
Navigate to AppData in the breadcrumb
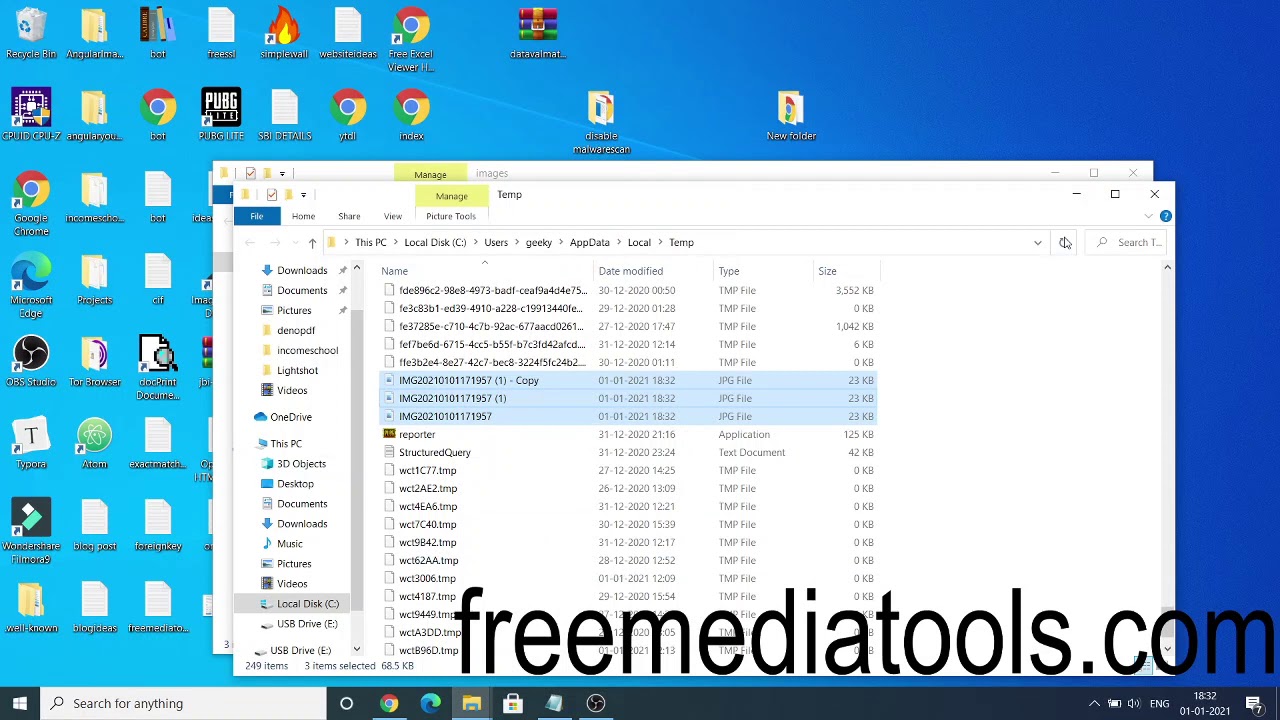click(589, 243)
